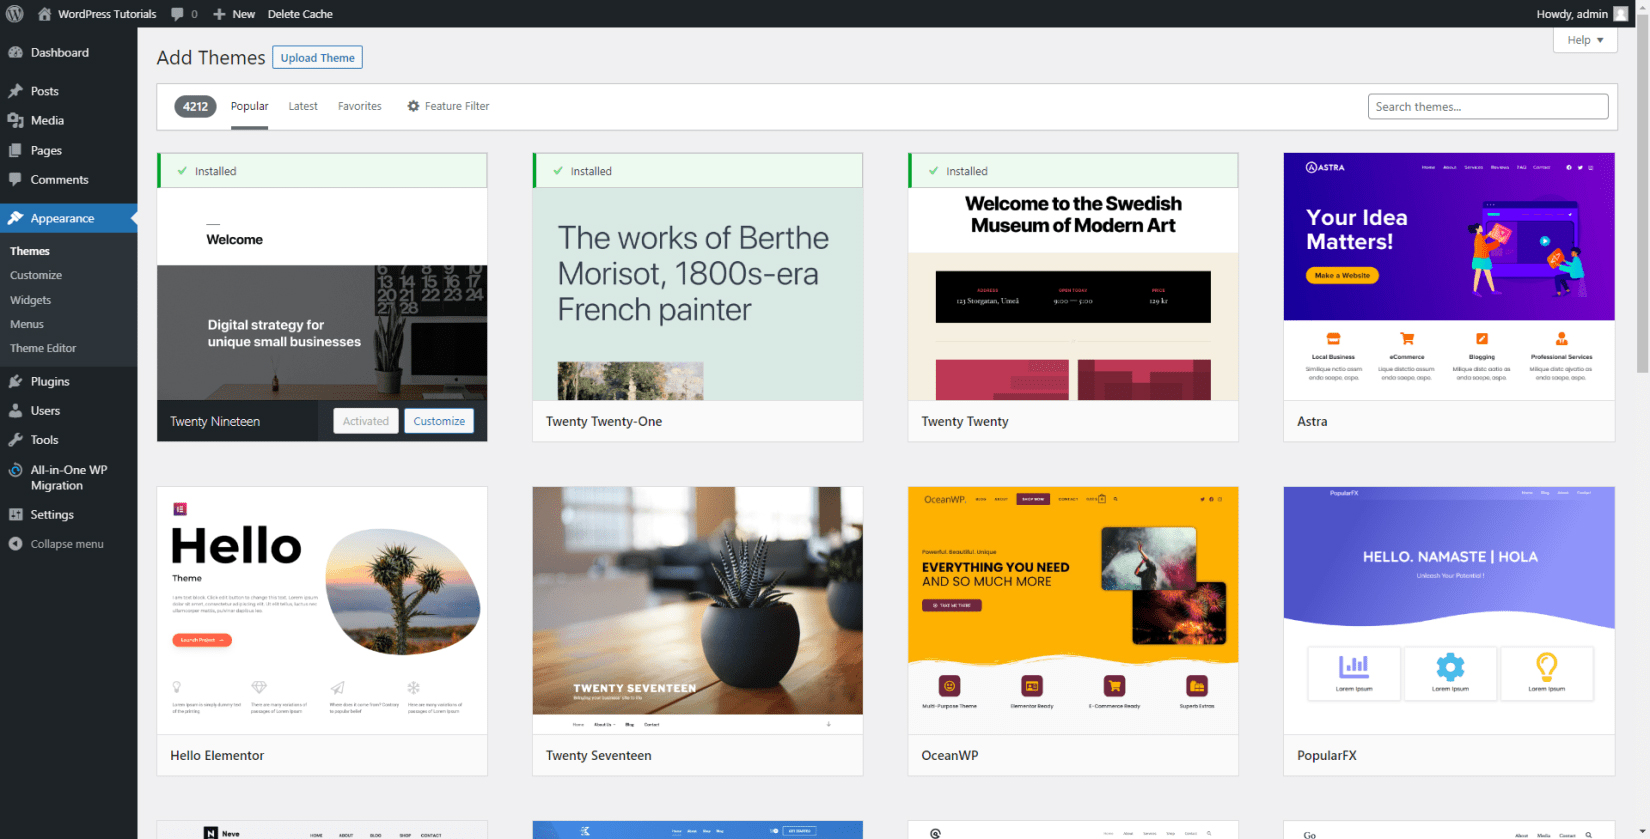The height and width of the screenshot is (839, 1650).
Task: Click the 4212 theme count badge
Action: (195, 106)
